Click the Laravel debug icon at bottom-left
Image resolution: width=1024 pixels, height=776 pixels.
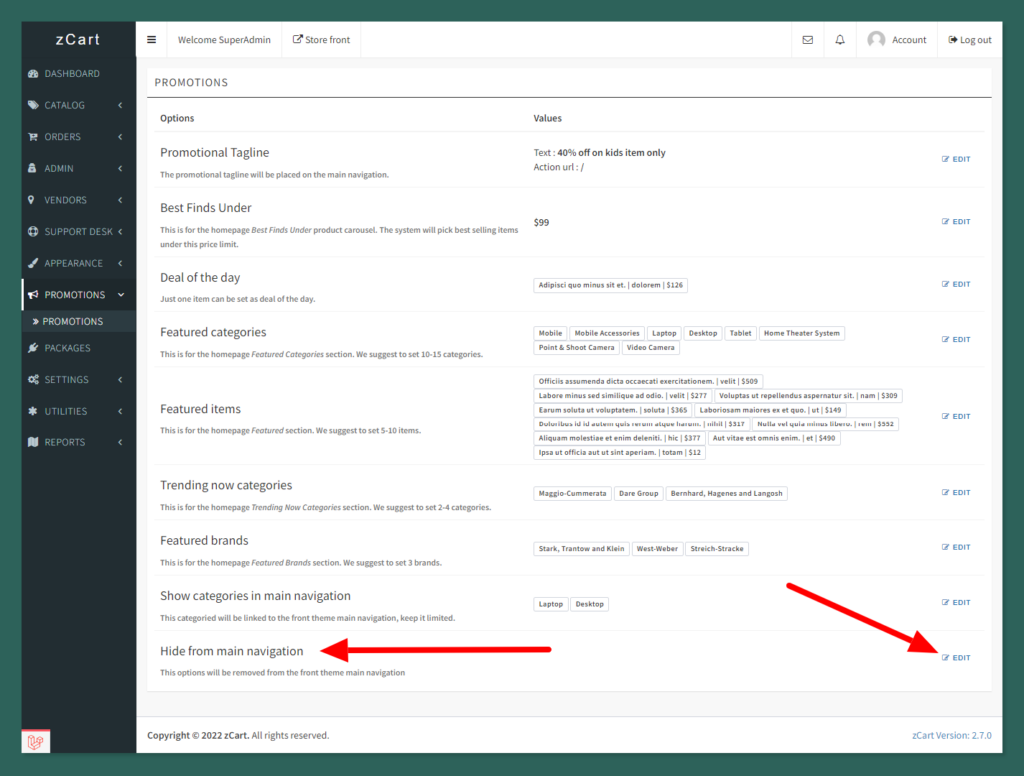tap(36, 741)
